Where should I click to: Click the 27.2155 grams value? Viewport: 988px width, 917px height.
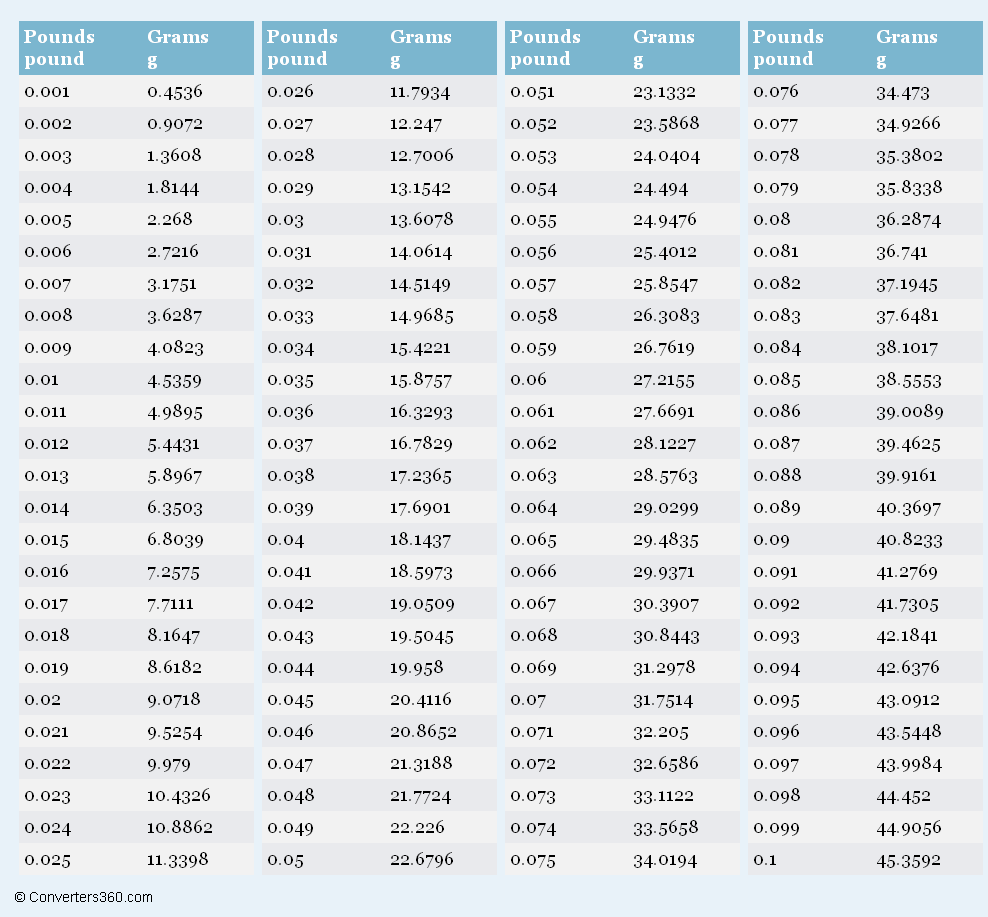click(x=663, y=380)
